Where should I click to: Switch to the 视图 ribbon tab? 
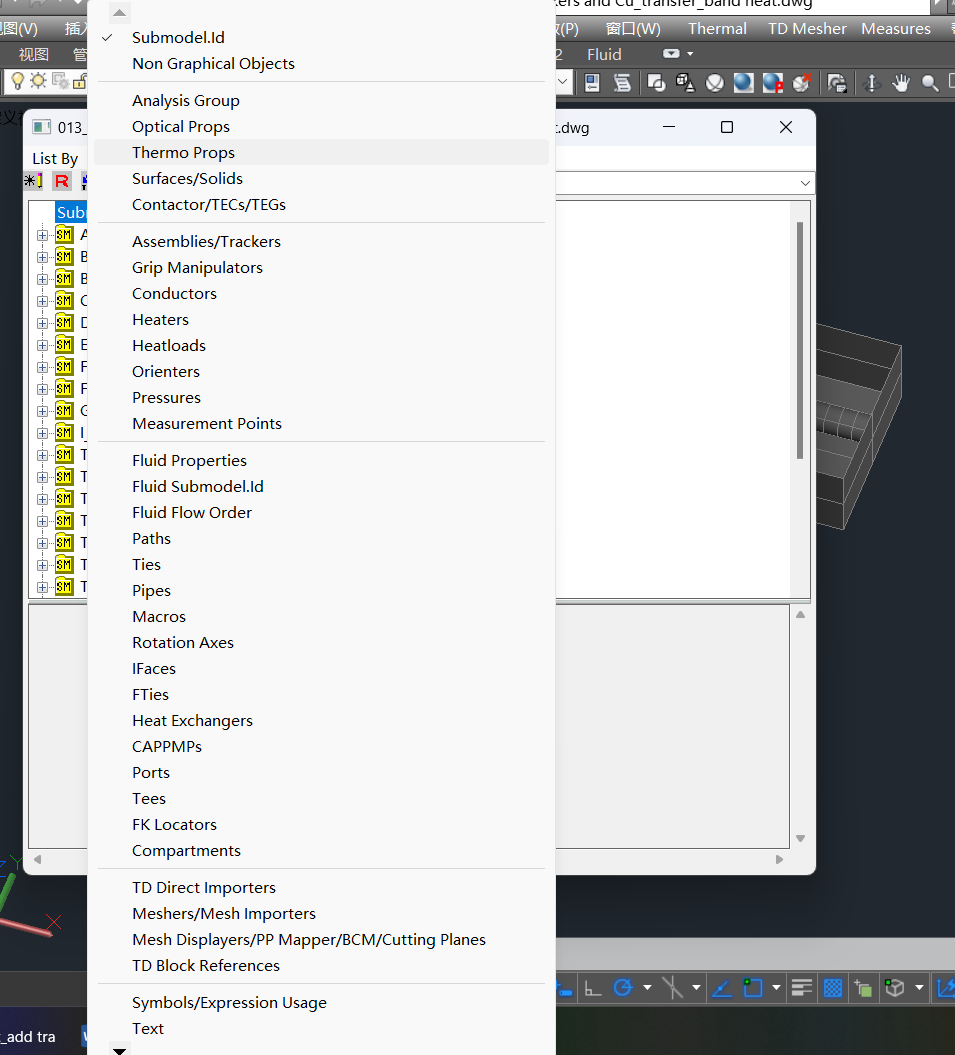coord(33,54)
